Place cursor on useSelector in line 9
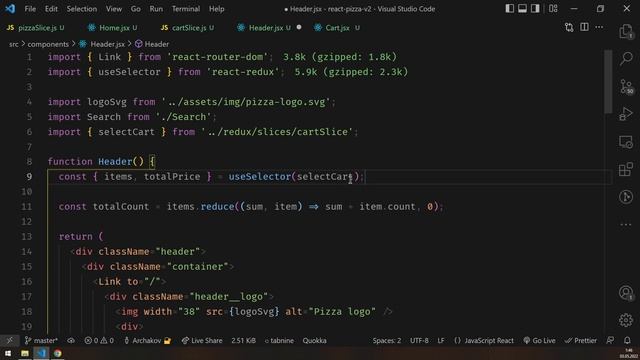The height and width of the screenshot is (360, 640). coord(259,177)
